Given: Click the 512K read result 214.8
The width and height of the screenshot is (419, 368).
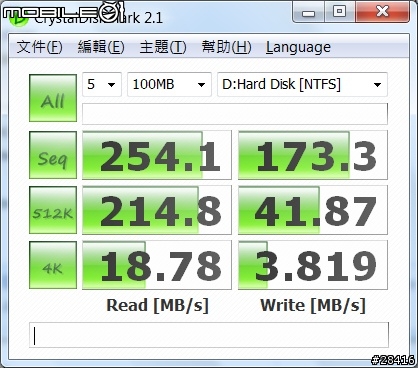Looking at the screenshot, I should [157, 210].
